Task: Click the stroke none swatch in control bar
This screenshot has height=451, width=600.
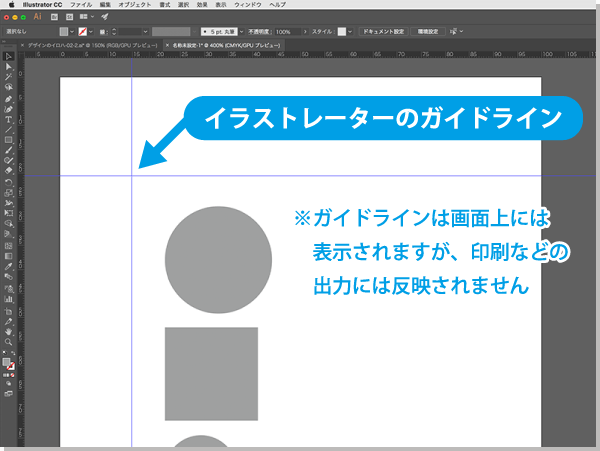Action: (x=83, y=32)
